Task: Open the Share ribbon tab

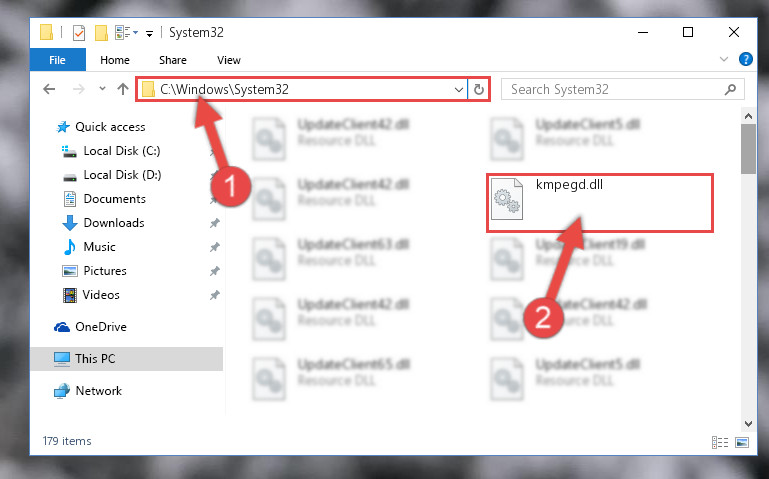Action: 173,60
